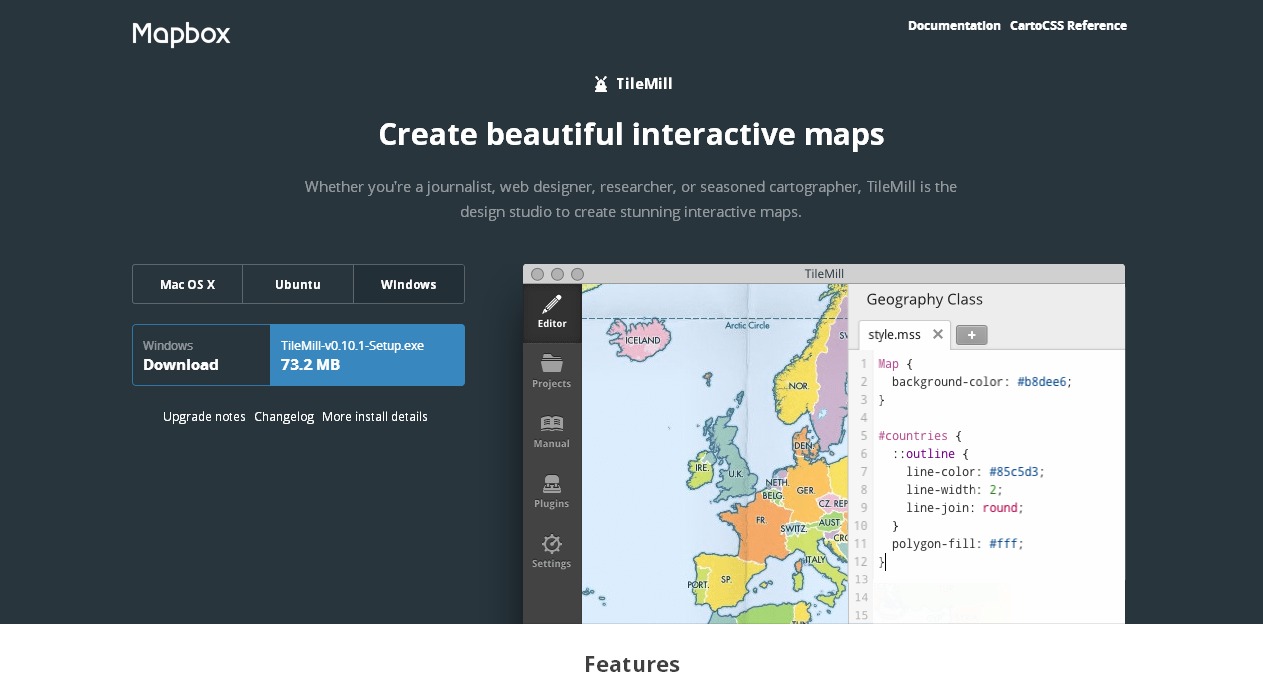Open the Changelog

coord(284,417)
